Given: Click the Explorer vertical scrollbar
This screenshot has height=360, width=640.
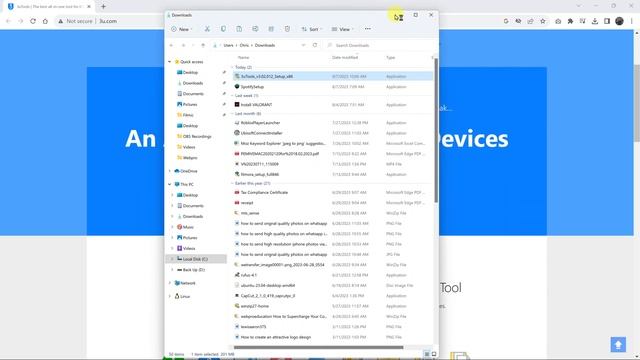Looking at the screenshot, I should pyautogui.click(x=436, y=131).
